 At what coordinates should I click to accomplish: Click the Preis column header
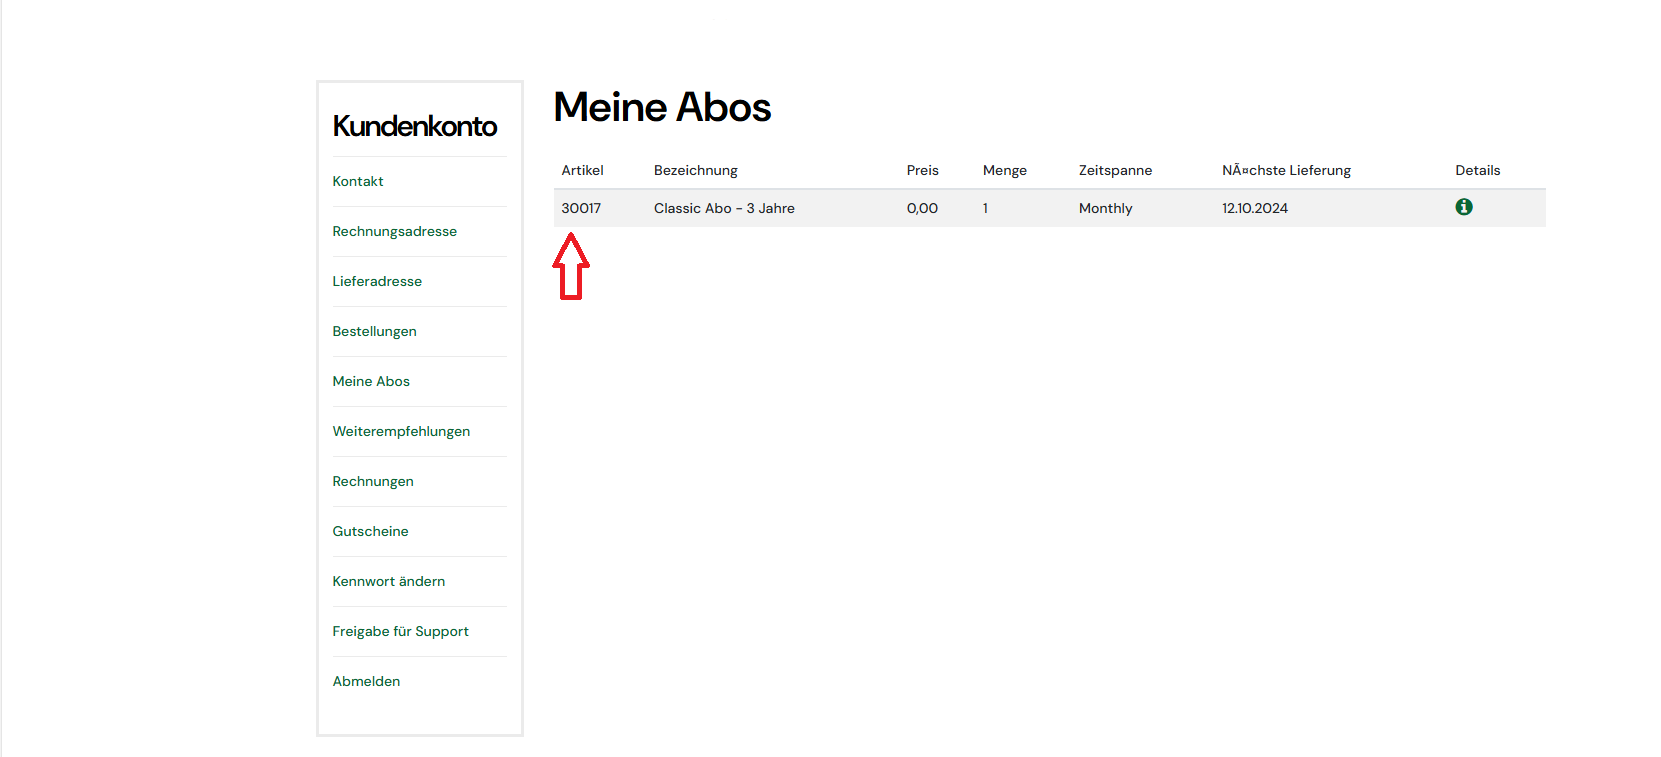pyautogui.click(x=923, y=170)
